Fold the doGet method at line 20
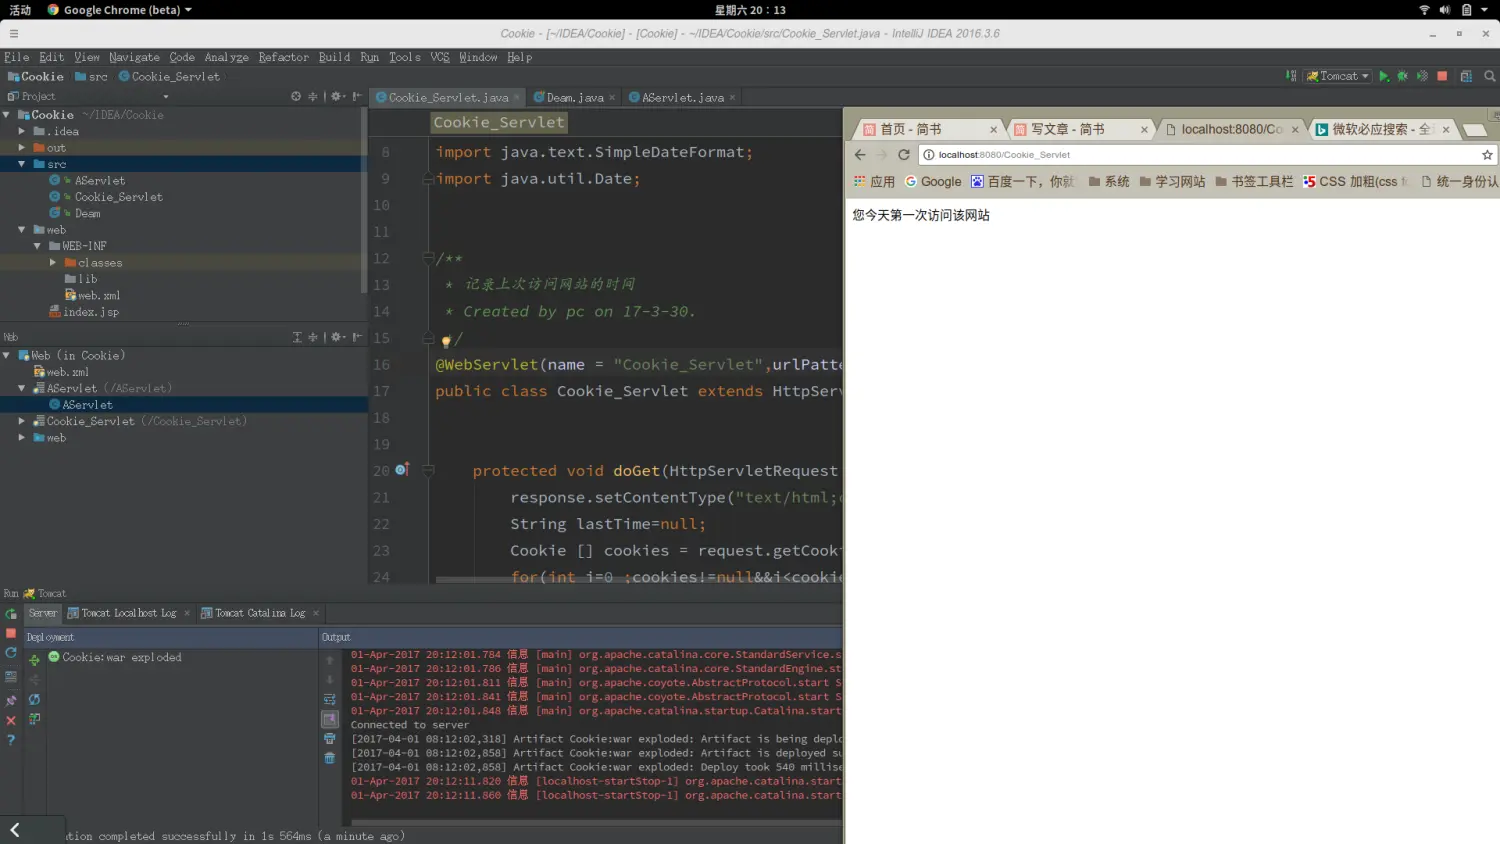This screenshot has height=844, width=1500. tap(429, 470)
